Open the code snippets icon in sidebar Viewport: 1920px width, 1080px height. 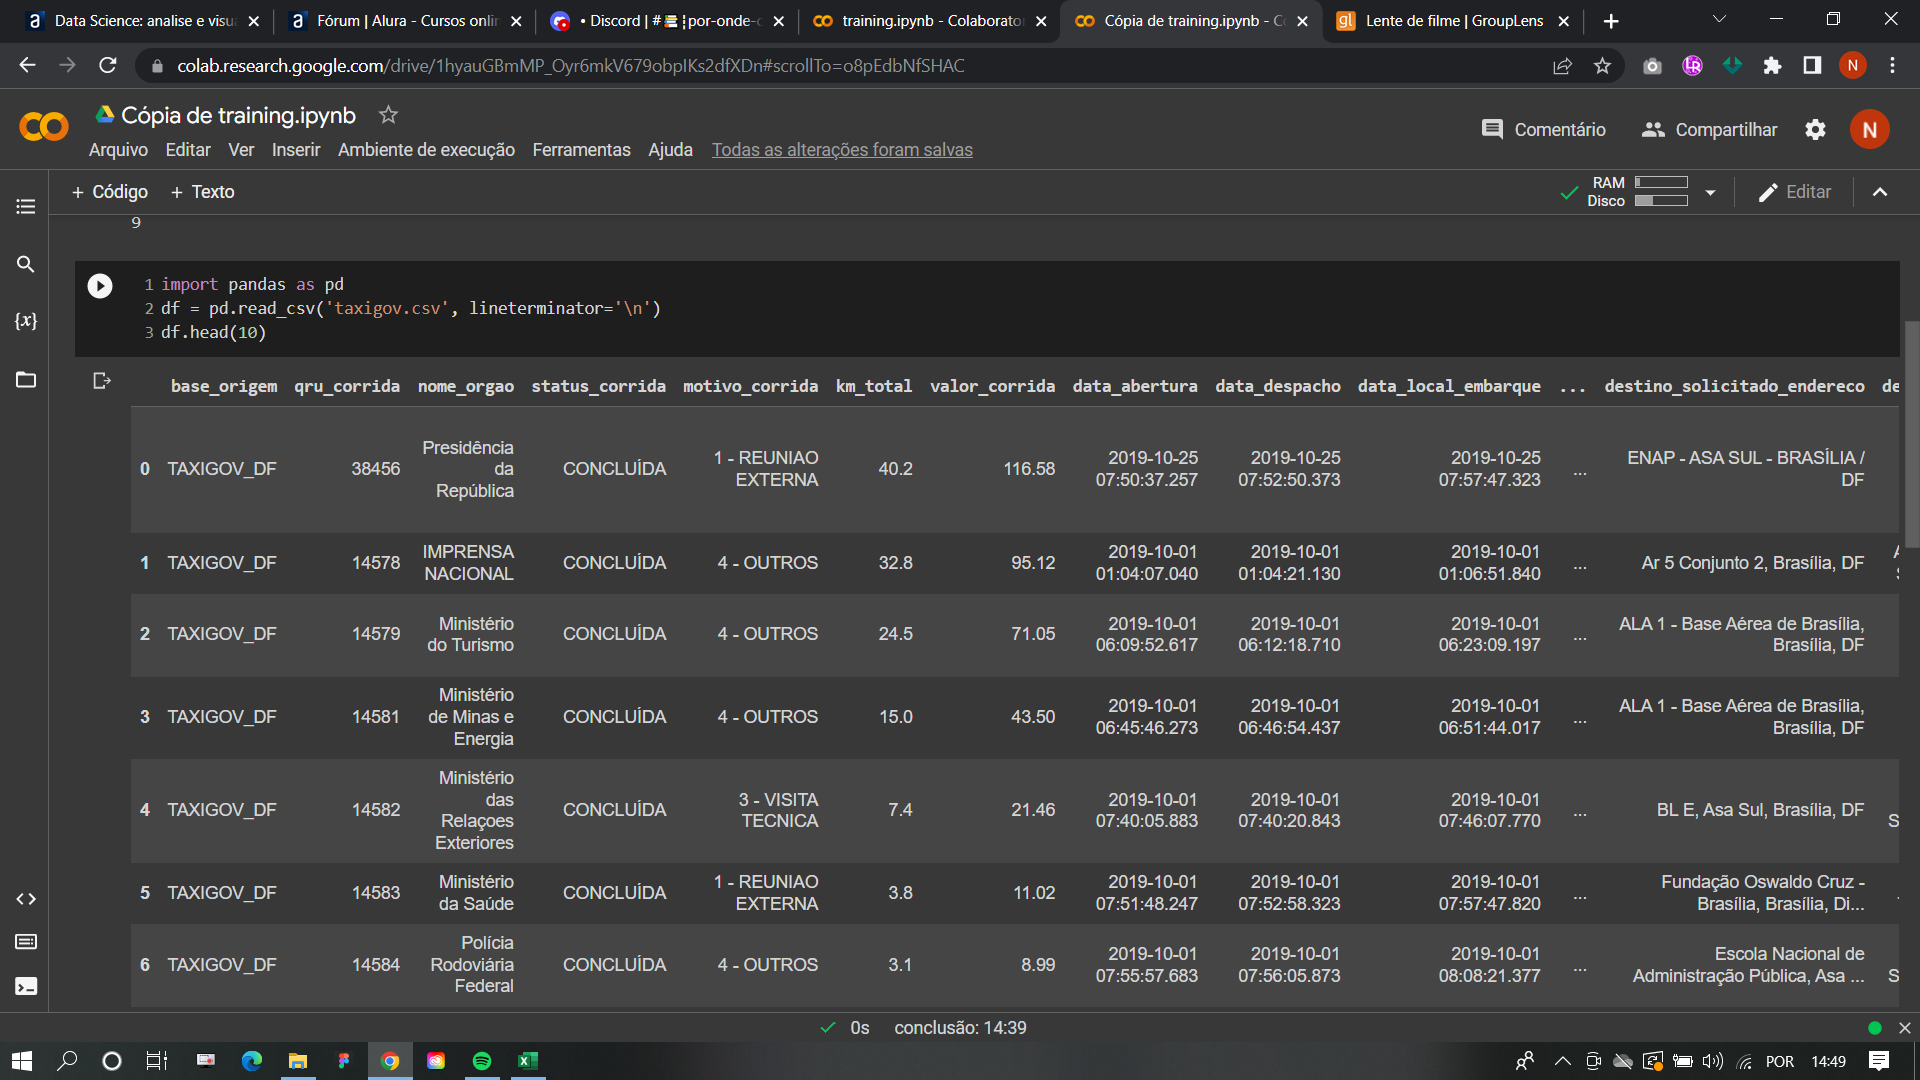point(26,899)
